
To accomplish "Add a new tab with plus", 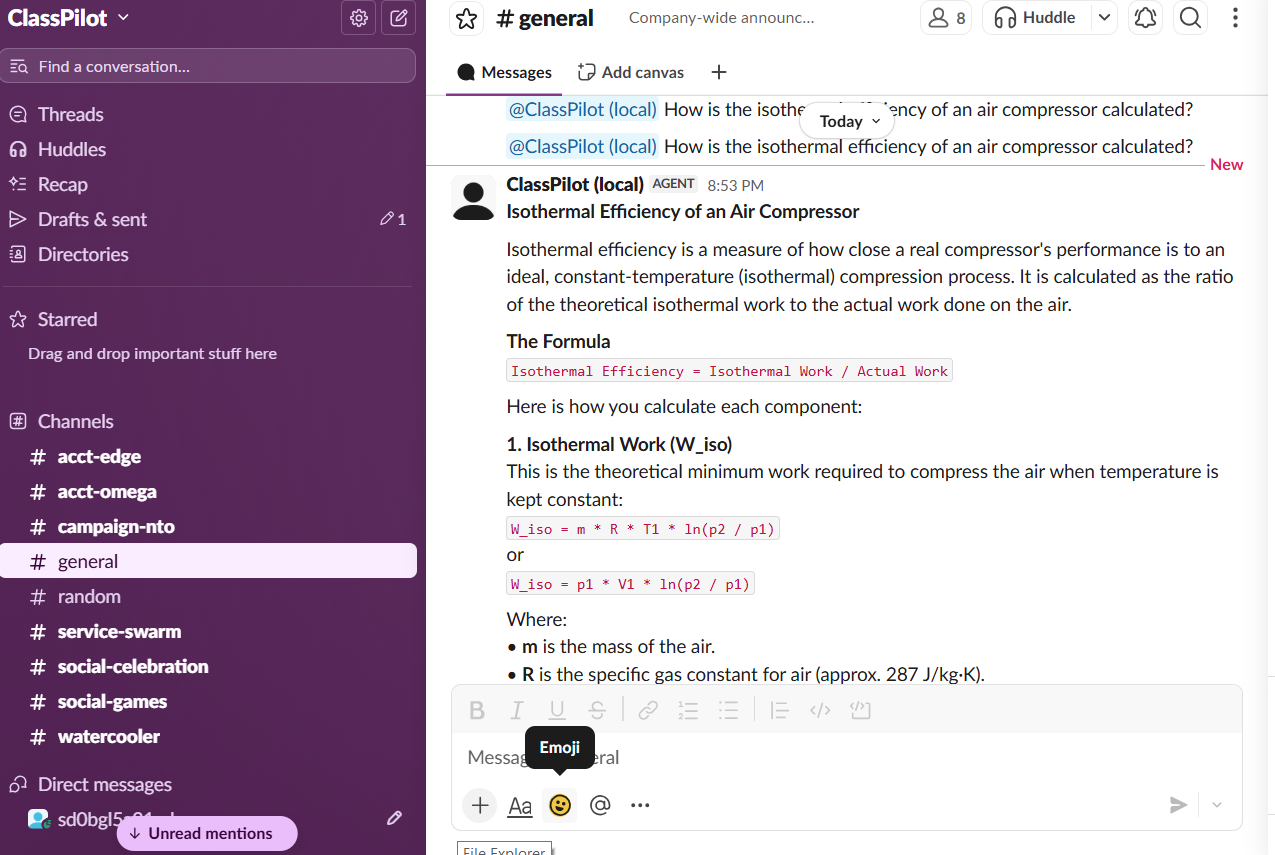I will 719,72.
